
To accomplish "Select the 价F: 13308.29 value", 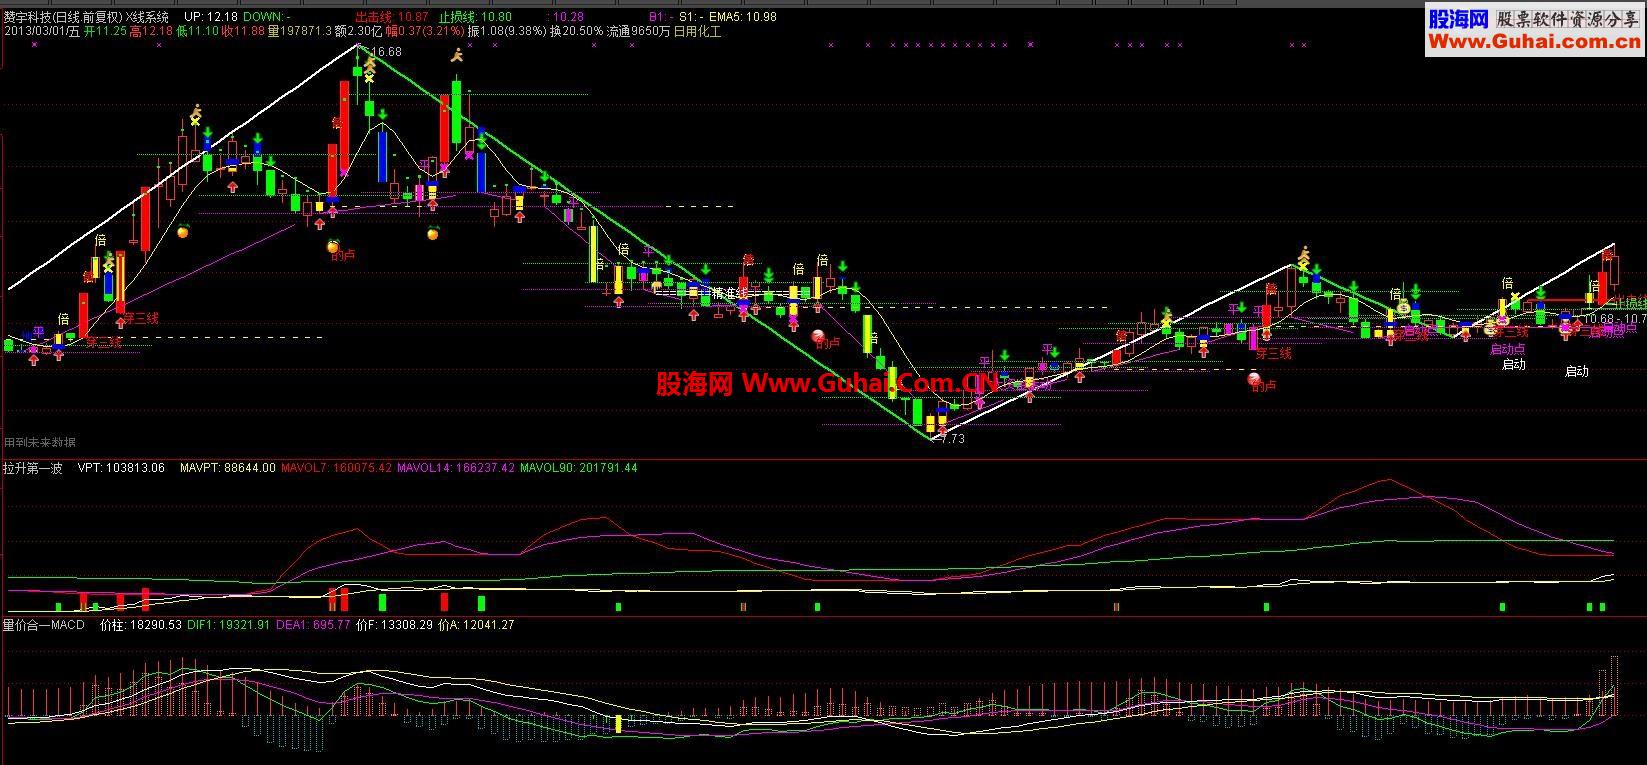I will 395,625.
